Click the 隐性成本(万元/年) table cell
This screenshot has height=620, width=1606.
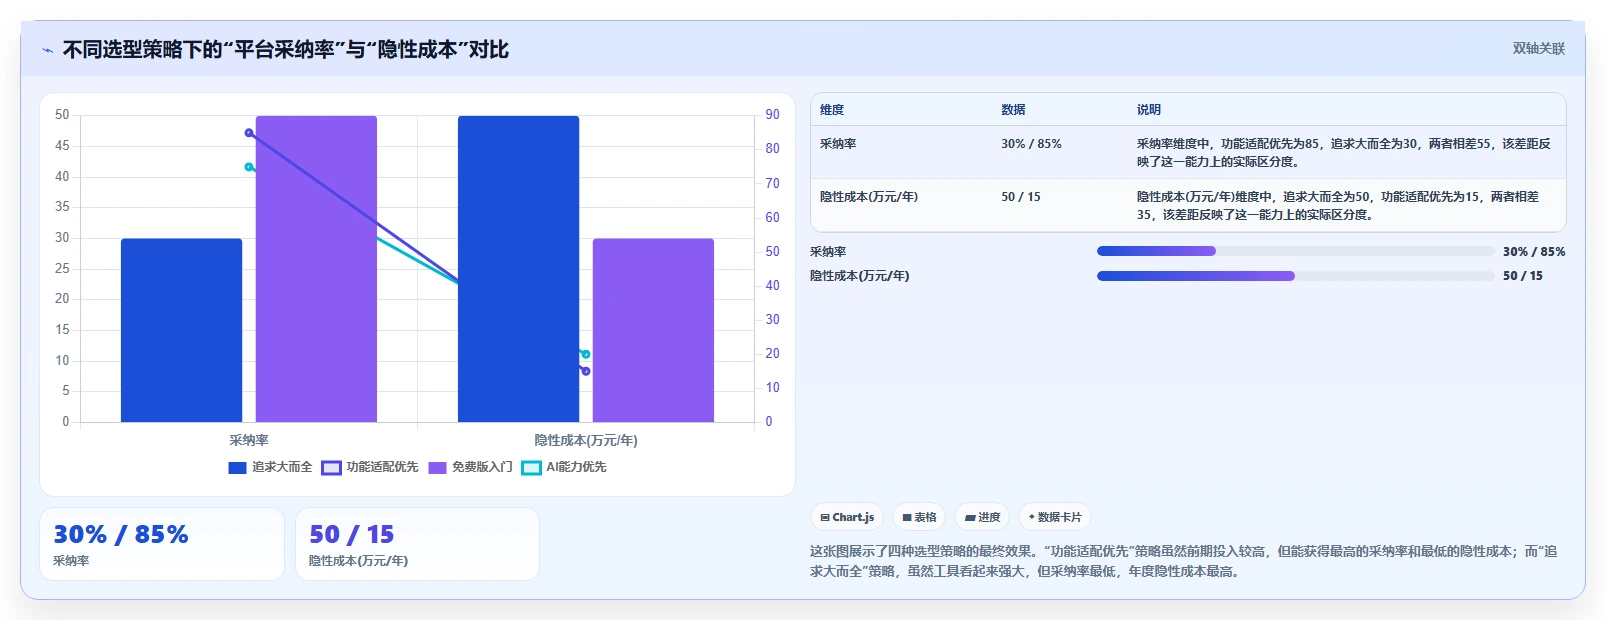tap(868, 197)
